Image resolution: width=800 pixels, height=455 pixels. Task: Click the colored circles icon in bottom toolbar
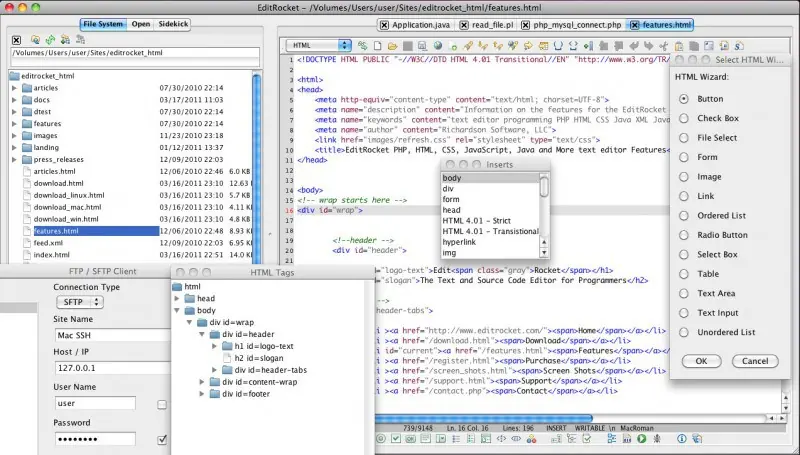pos(531,439)
